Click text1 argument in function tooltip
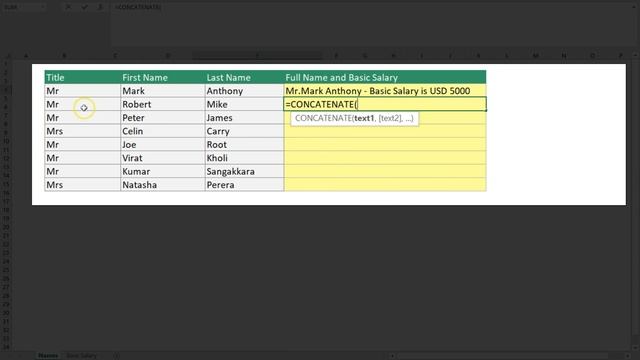Viewport: 640px width, 360px height. [x=364, y=118]
